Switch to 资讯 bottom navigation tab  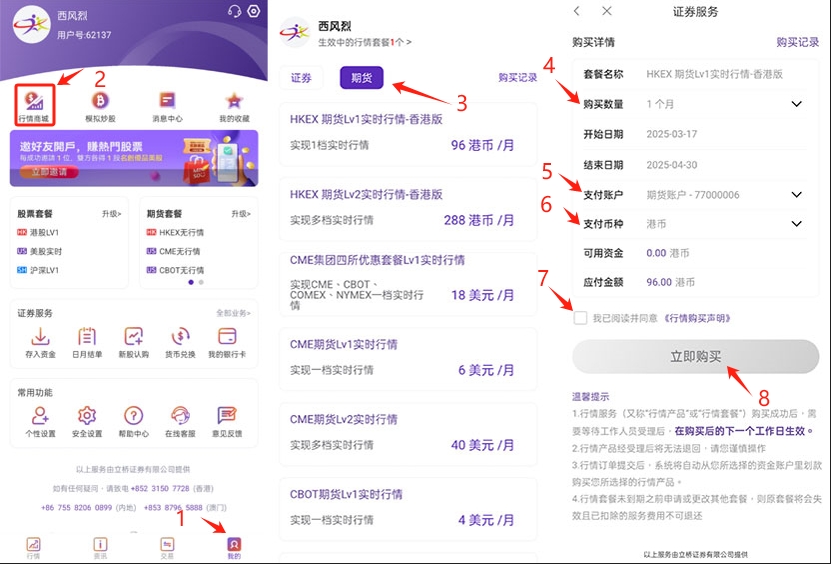(100, 548)
